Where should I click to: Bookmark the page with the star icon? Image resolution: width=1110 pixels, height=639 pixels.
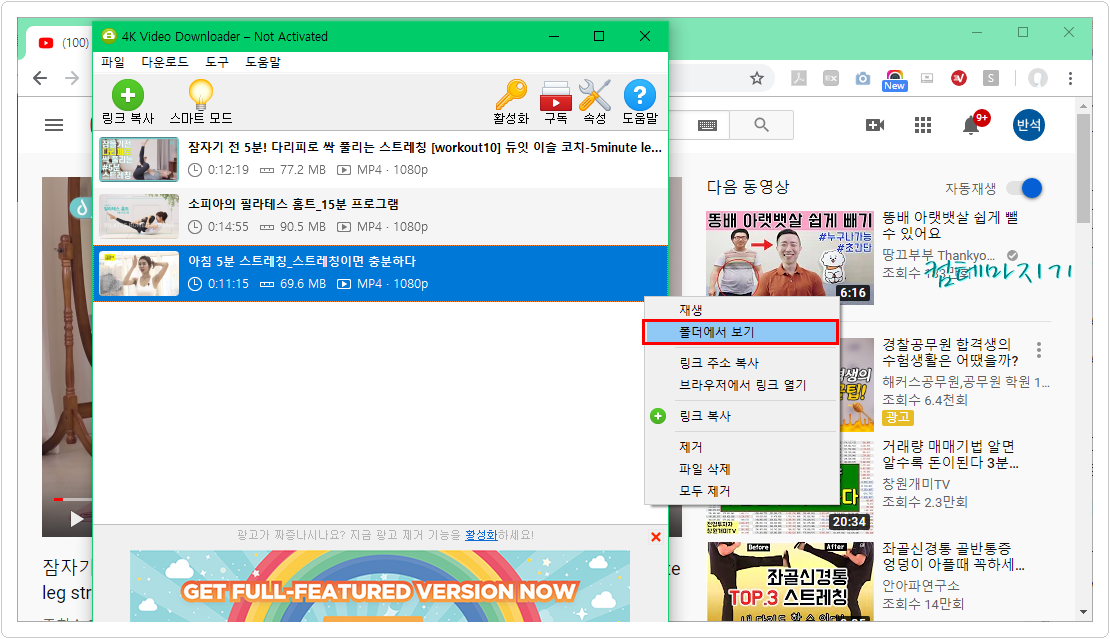[757, 78]
